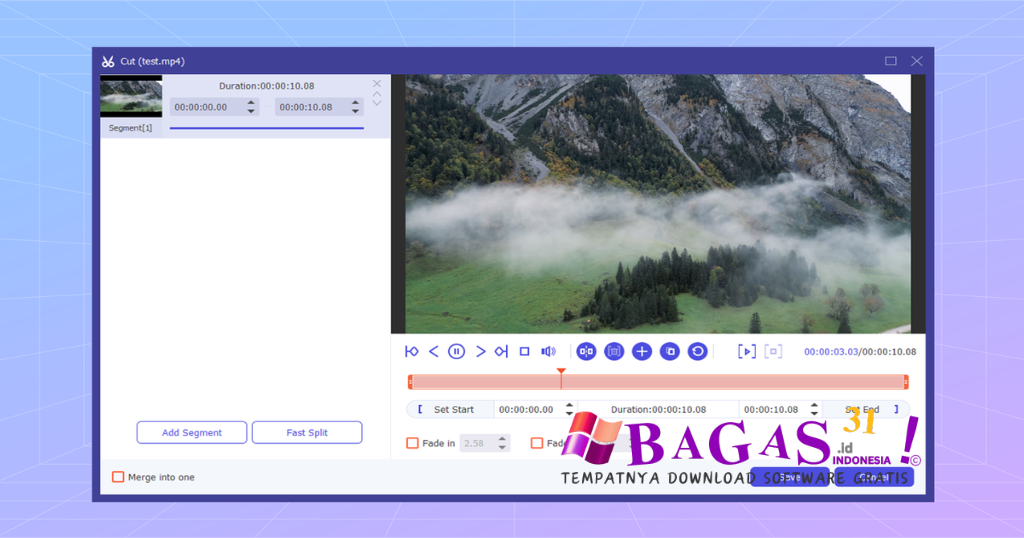Decrease segment list start time with down arrow

click(x=251, y=112)
